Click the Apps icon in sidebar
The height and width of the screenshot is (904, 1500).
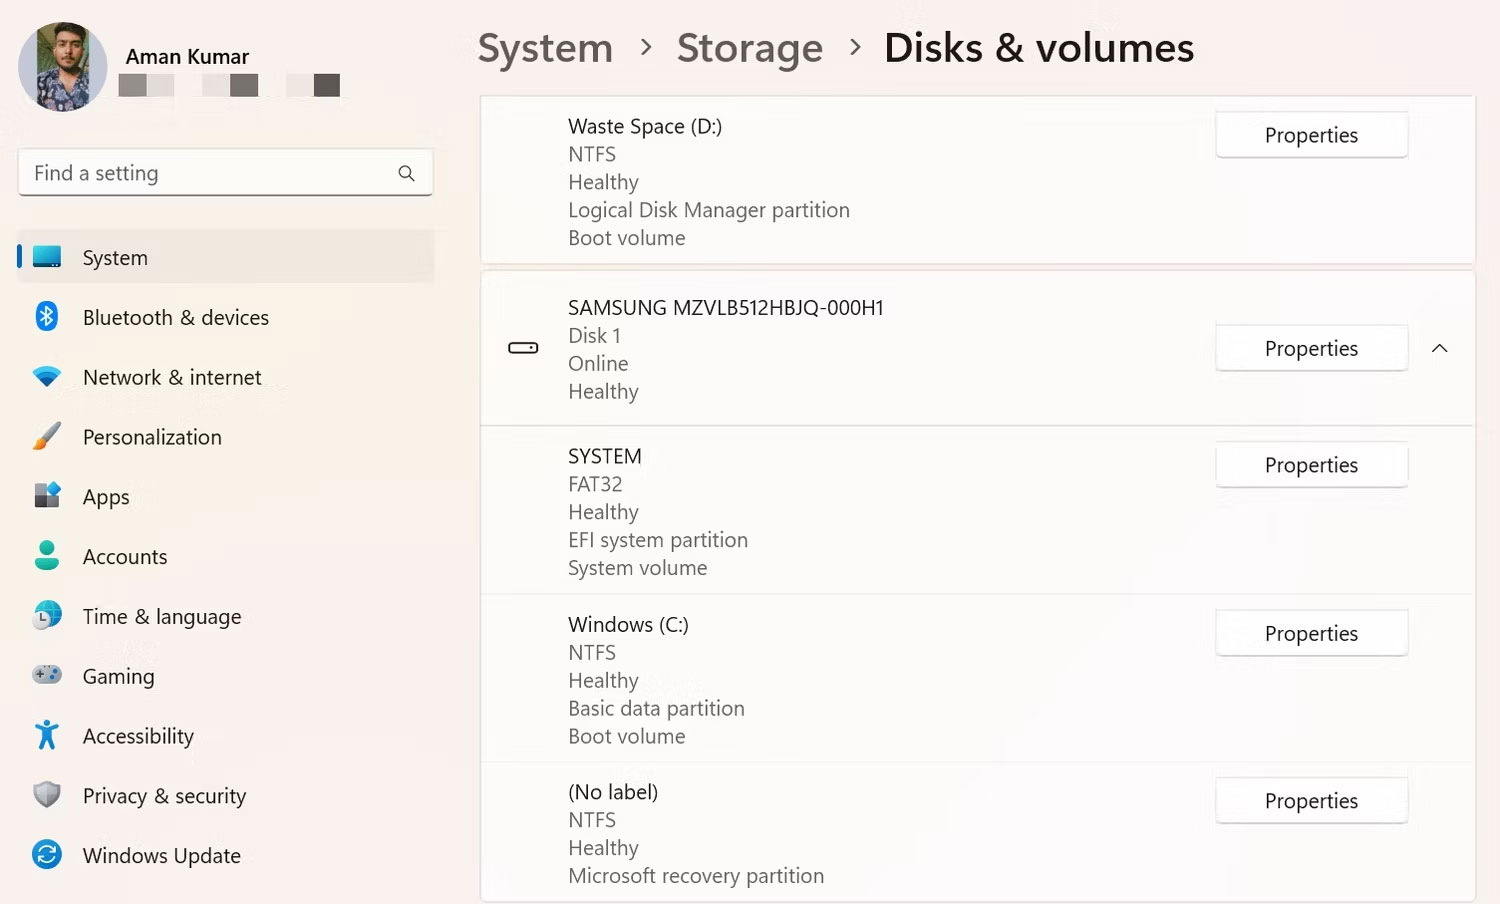(47, 495)
